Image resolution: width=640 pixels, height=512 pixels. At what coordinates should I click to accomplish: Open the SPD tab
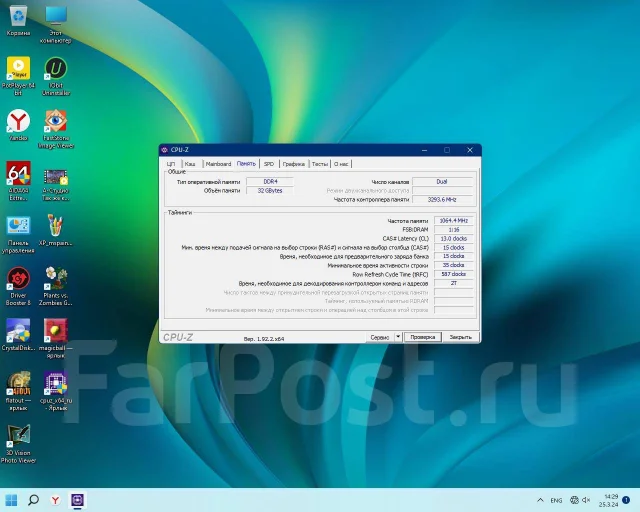(269, 164)
